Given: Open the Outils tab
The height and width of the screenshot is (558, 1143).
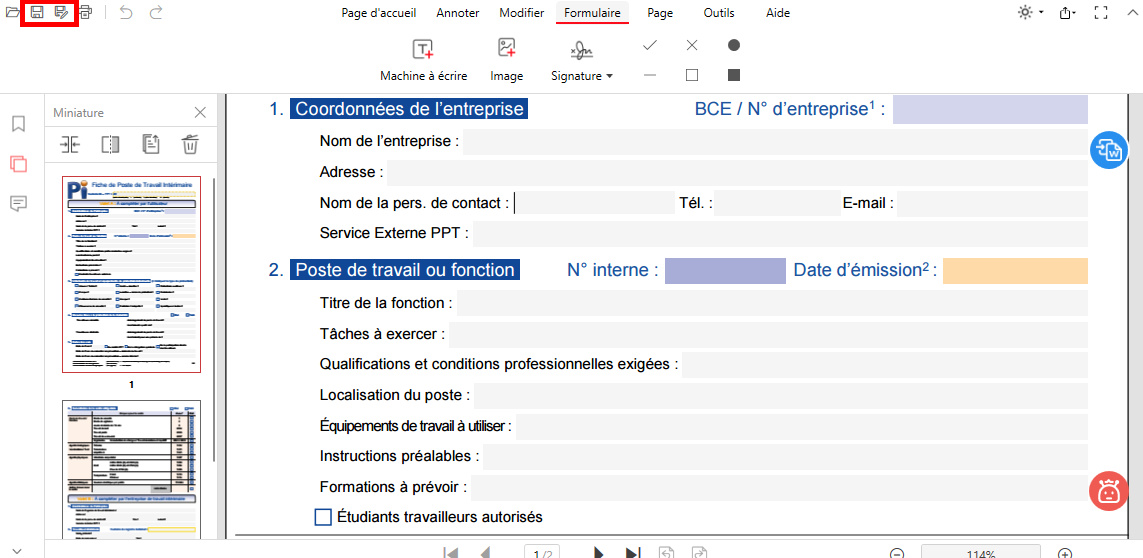Looking at the screenshot, I should pyautogui.click(x=719, y=13).
